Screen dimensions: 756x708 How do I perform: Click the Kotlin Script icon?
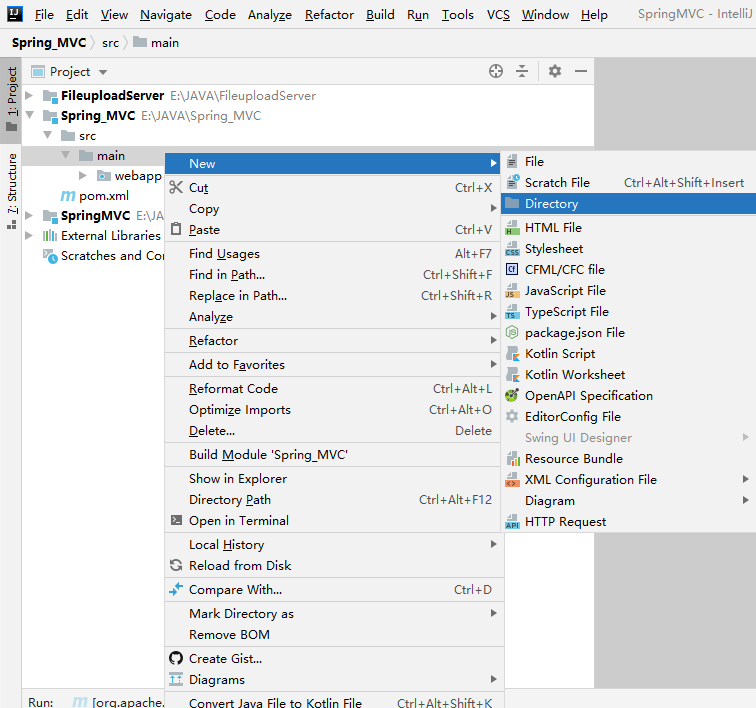click(512, 354)
